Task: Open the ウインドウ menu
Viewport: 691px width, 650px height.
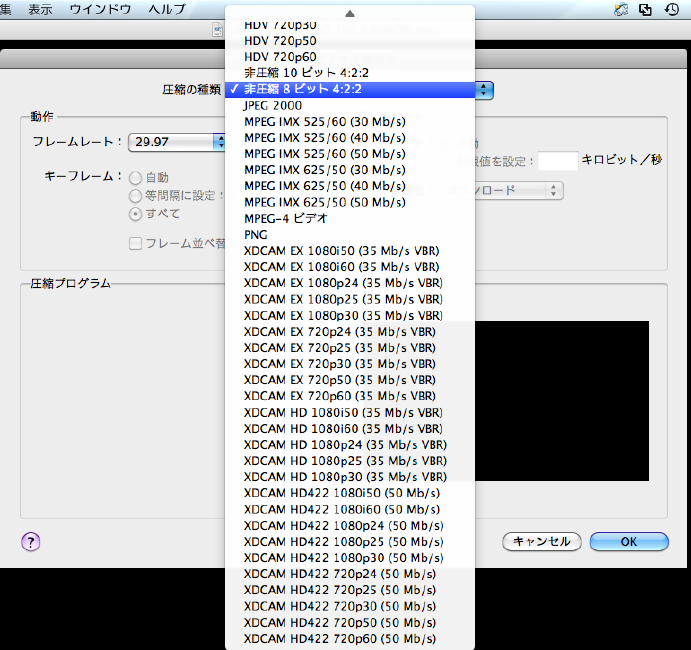Action: [x=100, y=9]
